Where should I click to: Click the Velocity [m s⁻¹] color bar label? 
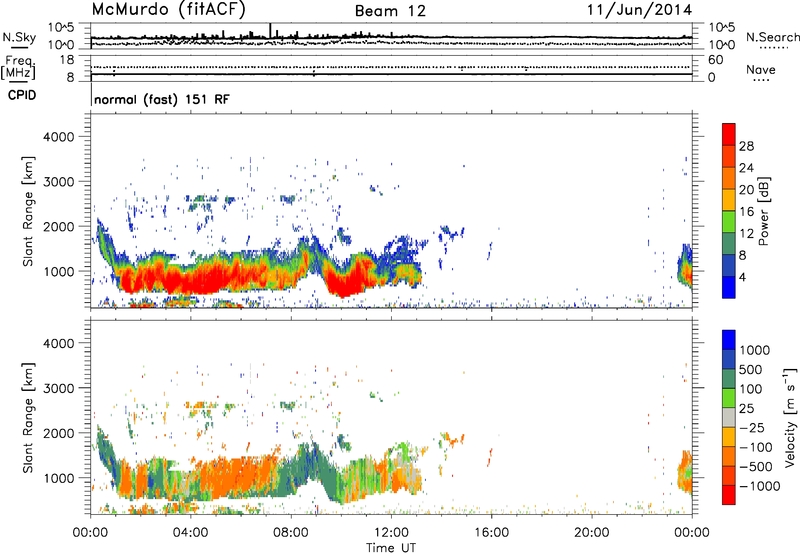(790, 417)
